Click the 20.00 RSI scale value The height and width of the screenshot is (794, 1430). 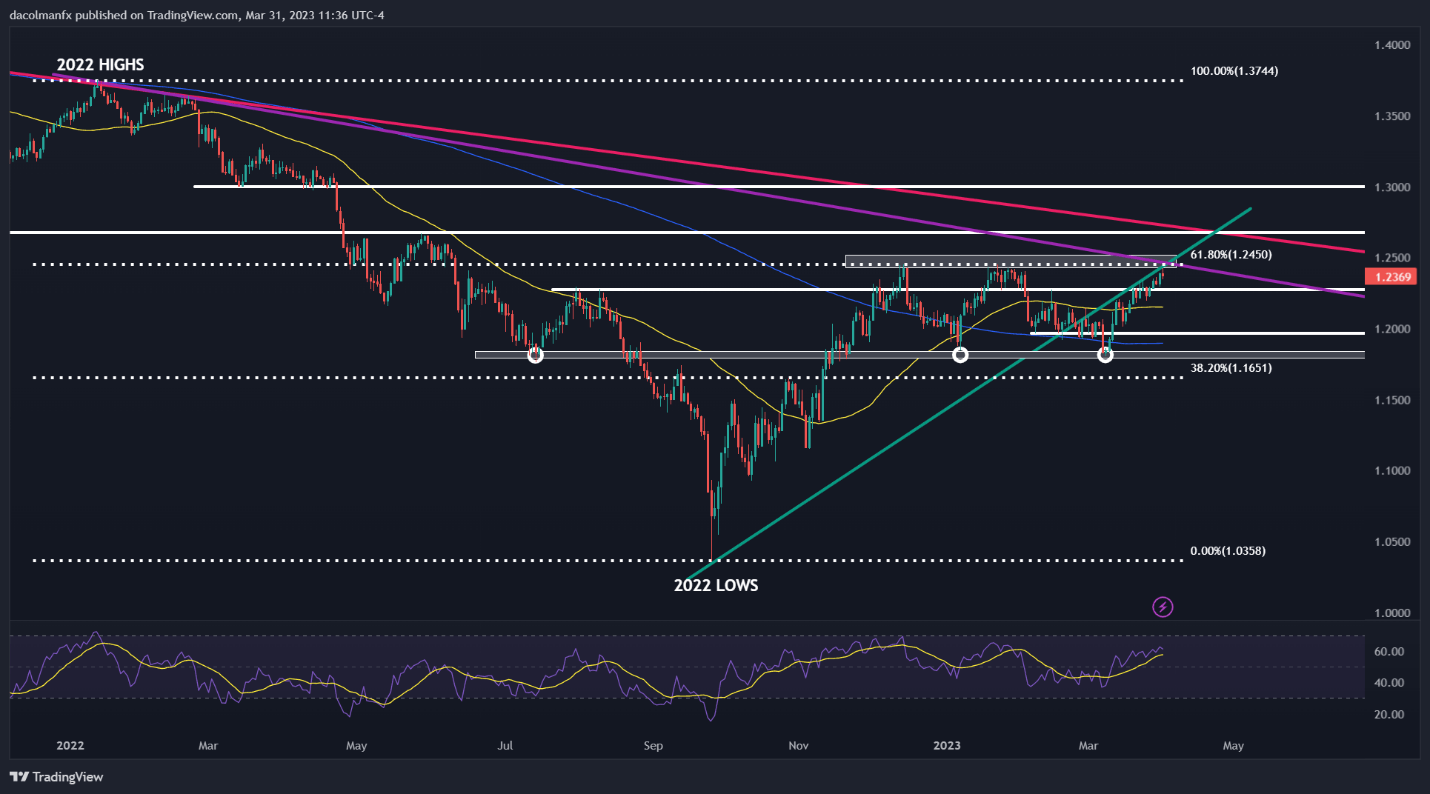[x=1391, y=715]
